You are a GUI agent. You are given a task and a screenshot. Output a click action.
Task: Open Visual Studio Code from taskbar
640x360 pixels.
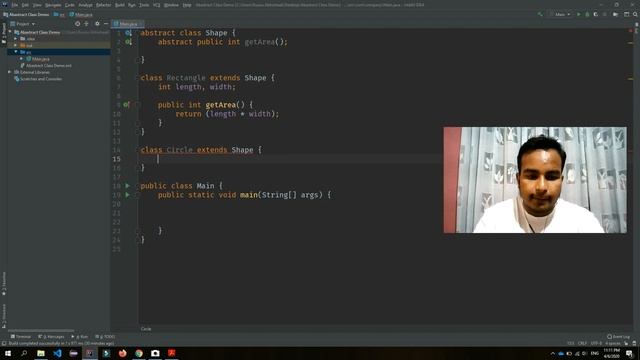pos(57,353)
